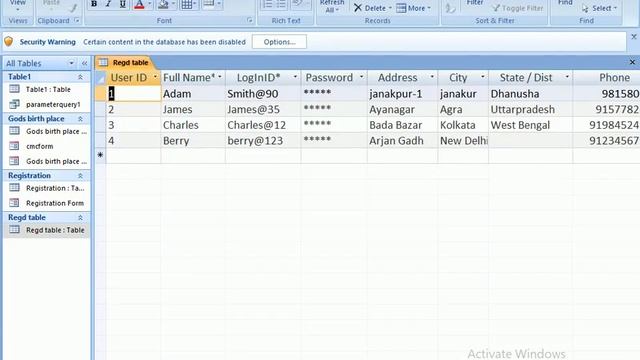Open the Select dropdown in Find group

tap(600, 8)
